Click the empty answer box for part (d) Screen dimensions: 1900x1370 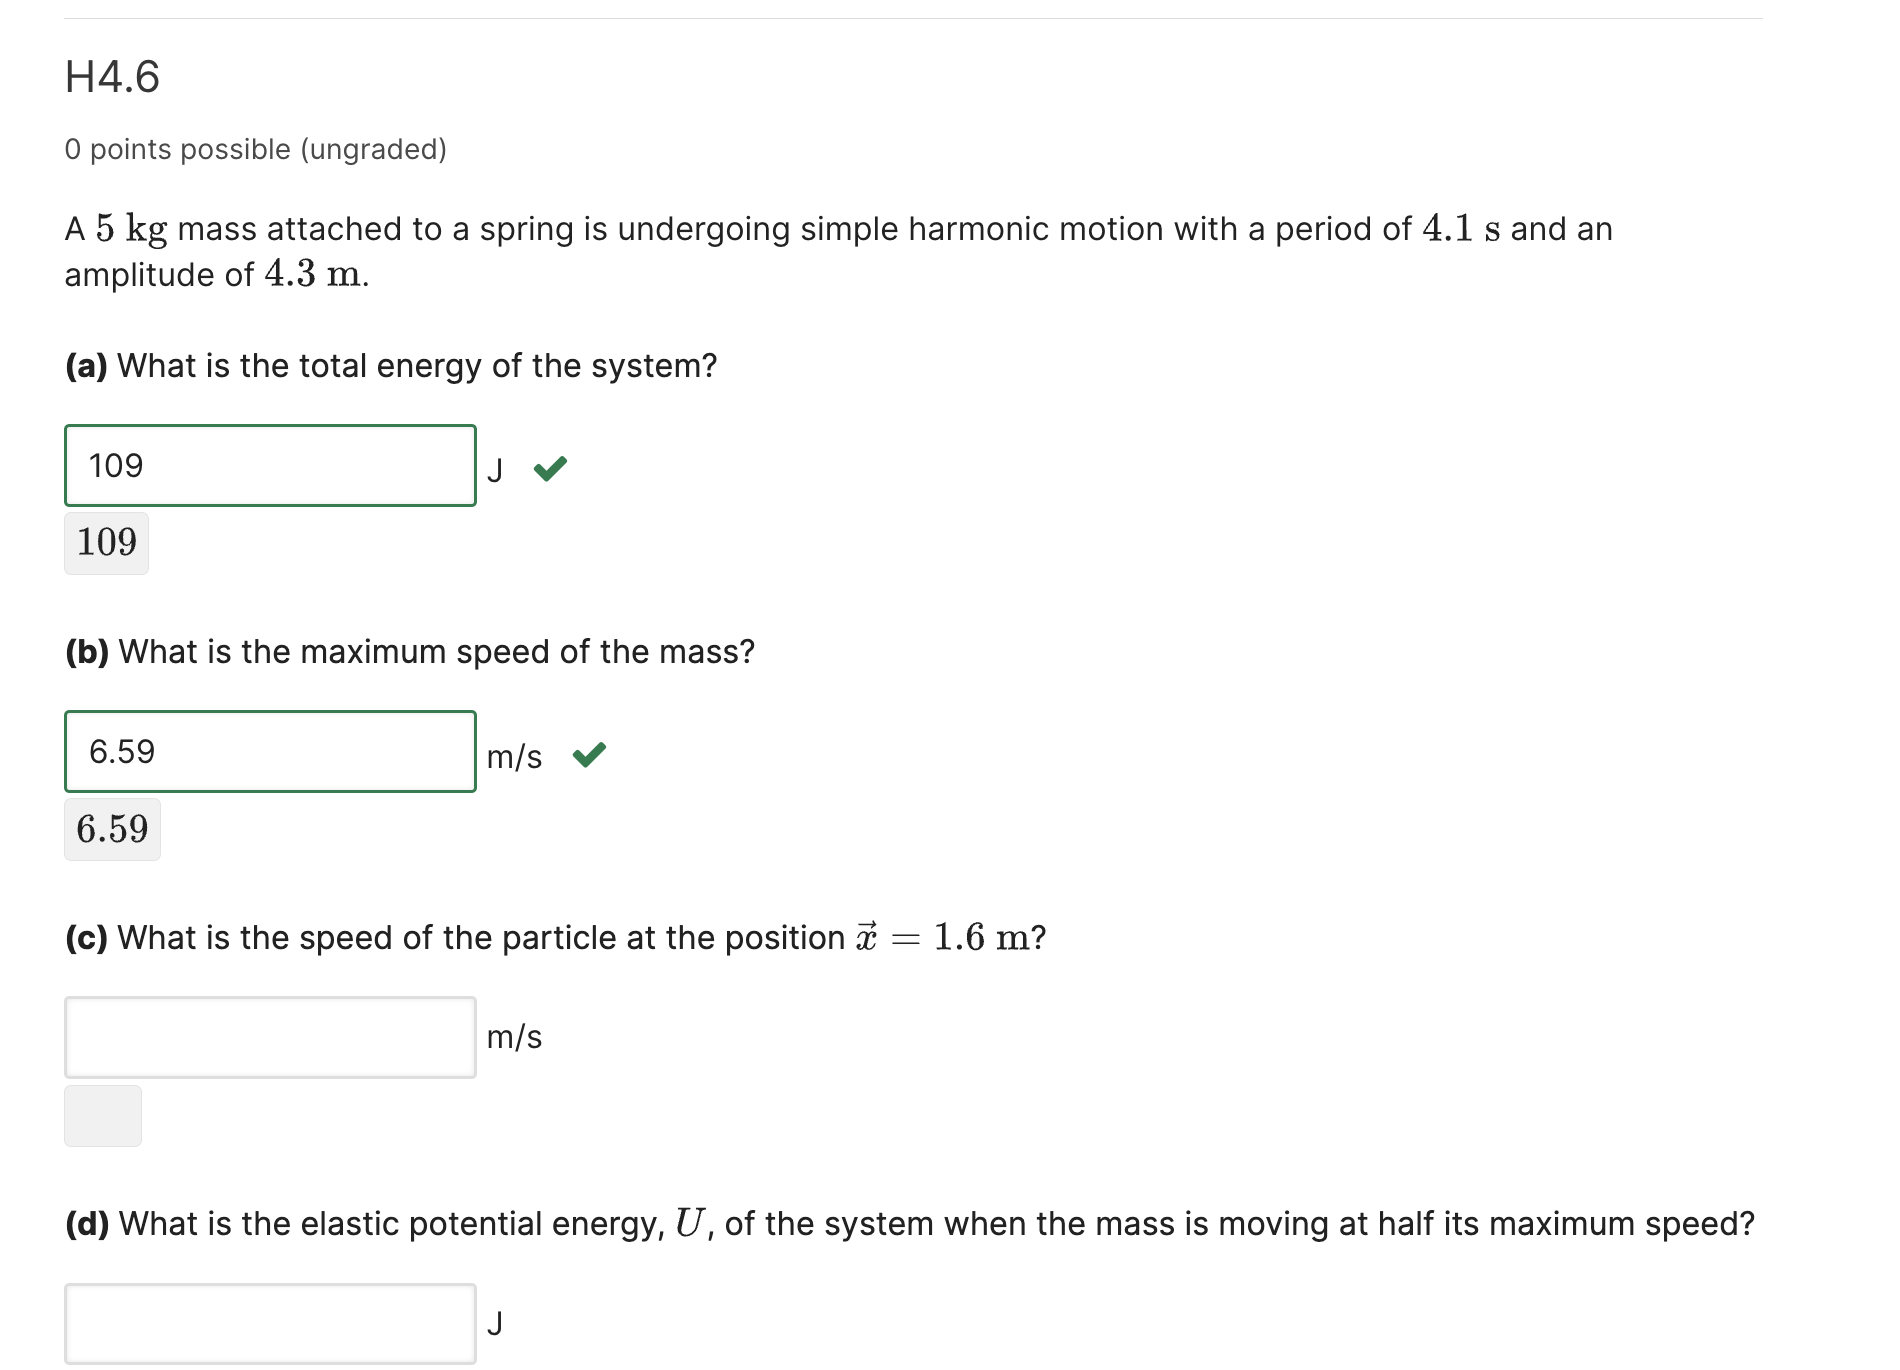pyautogui.click(x=270, y=1322)
